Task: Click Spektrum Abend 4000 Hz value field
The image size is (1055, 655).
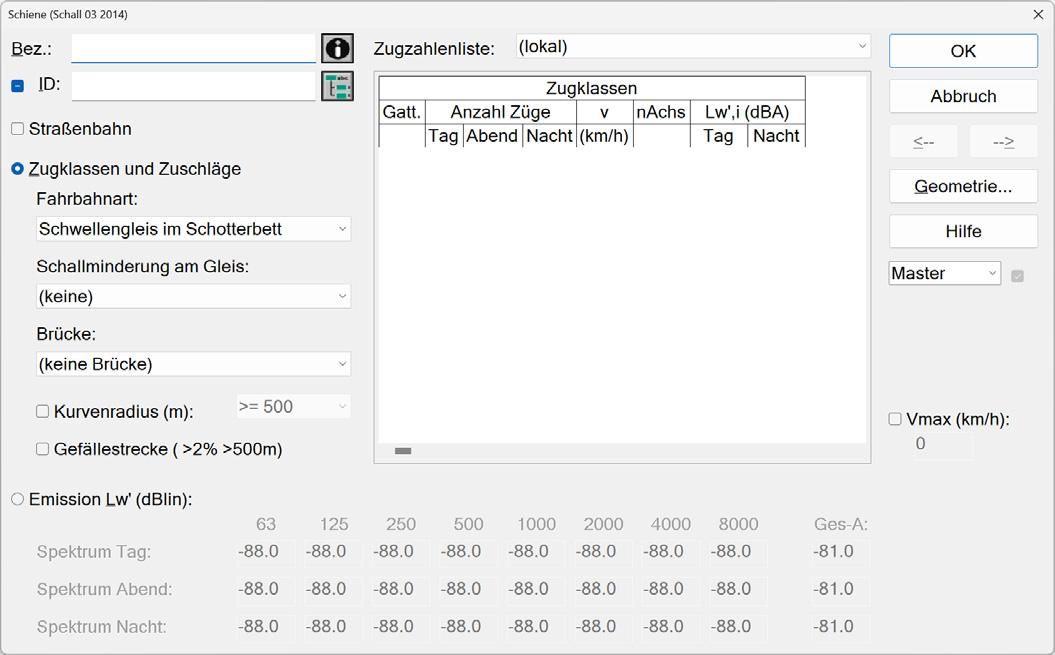Action: click(671, 590)
